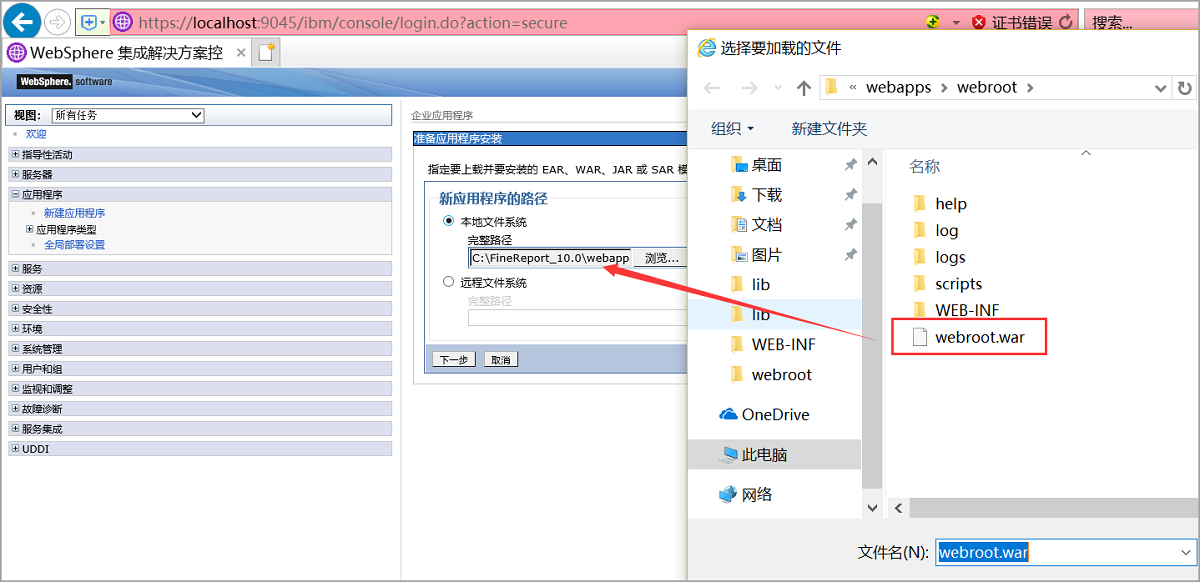
Task: Expand the 系统管理 section
Action: coord(14,349)
